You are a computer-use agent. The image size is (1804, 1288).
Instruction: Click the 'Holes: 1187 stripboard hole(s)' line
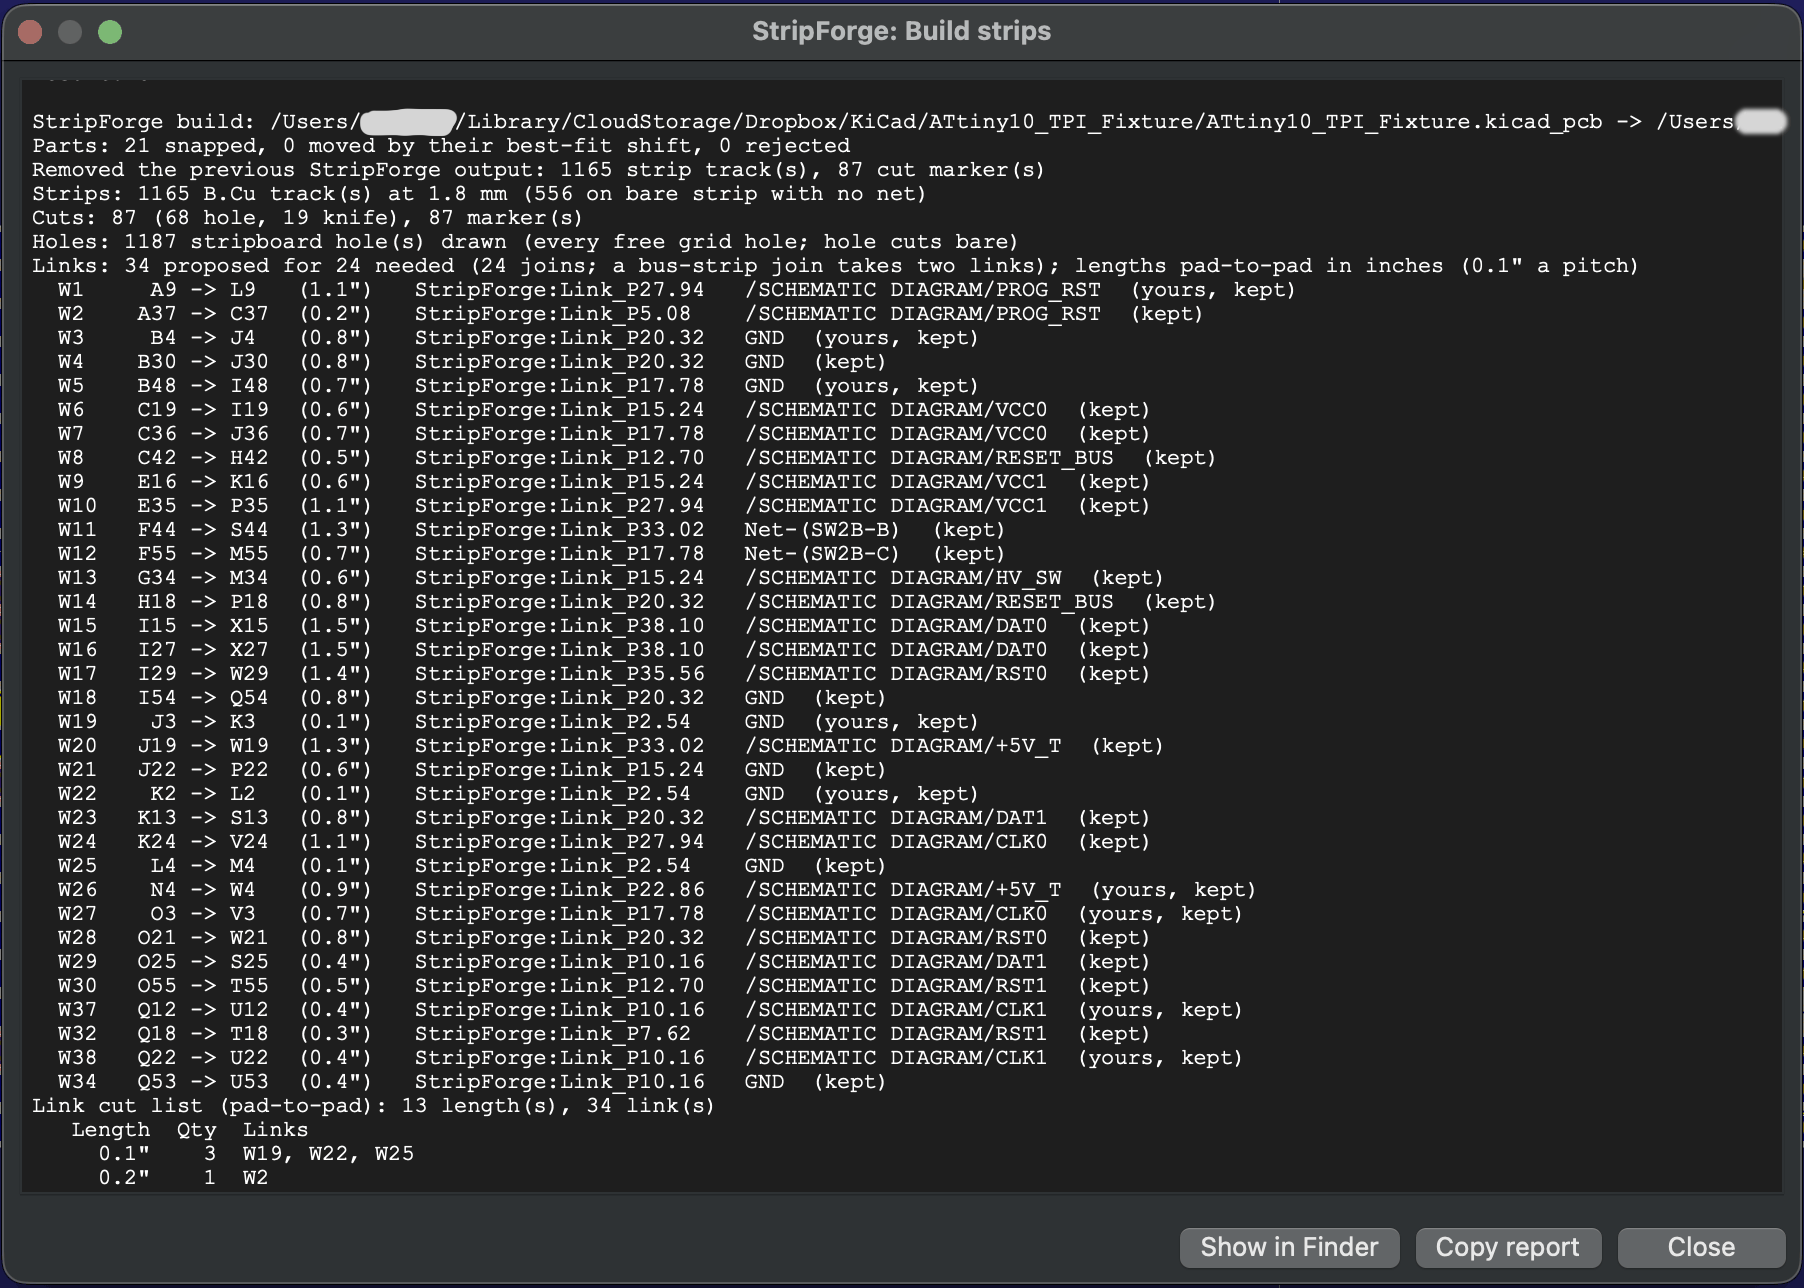pos(525,242)
